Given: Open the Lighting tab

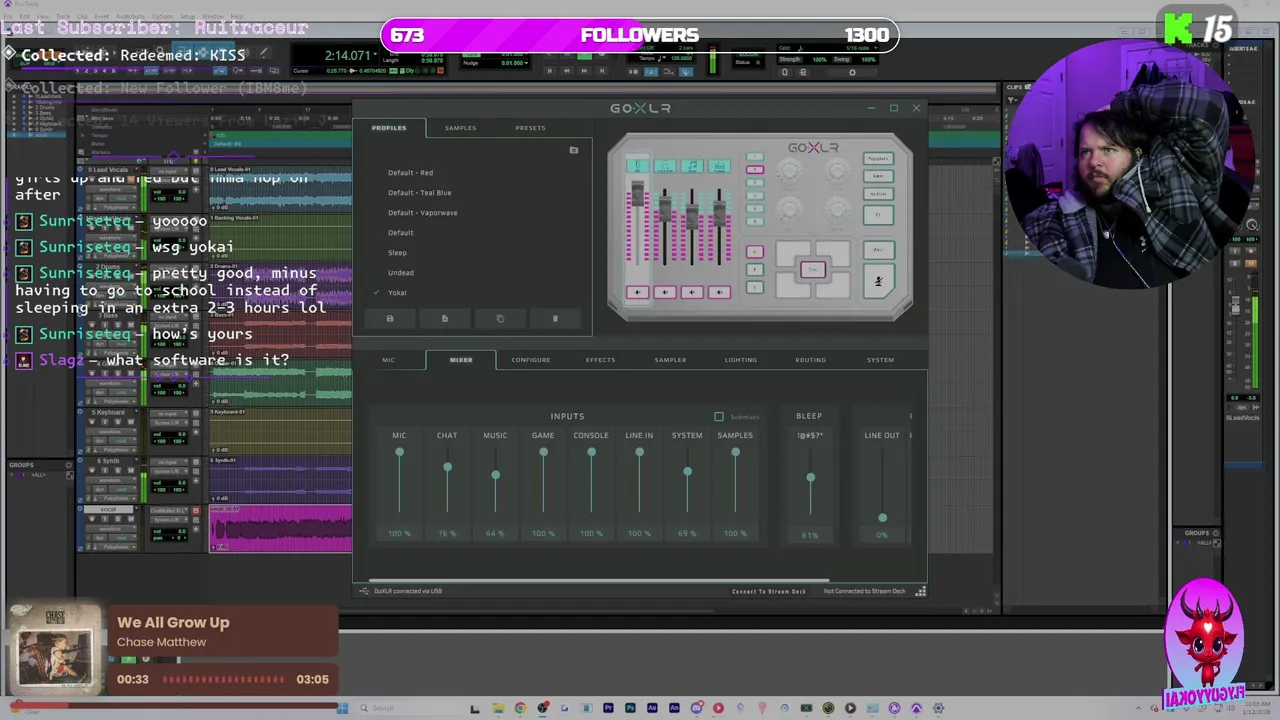Looking at the screenshot, I should click(741, 360).
